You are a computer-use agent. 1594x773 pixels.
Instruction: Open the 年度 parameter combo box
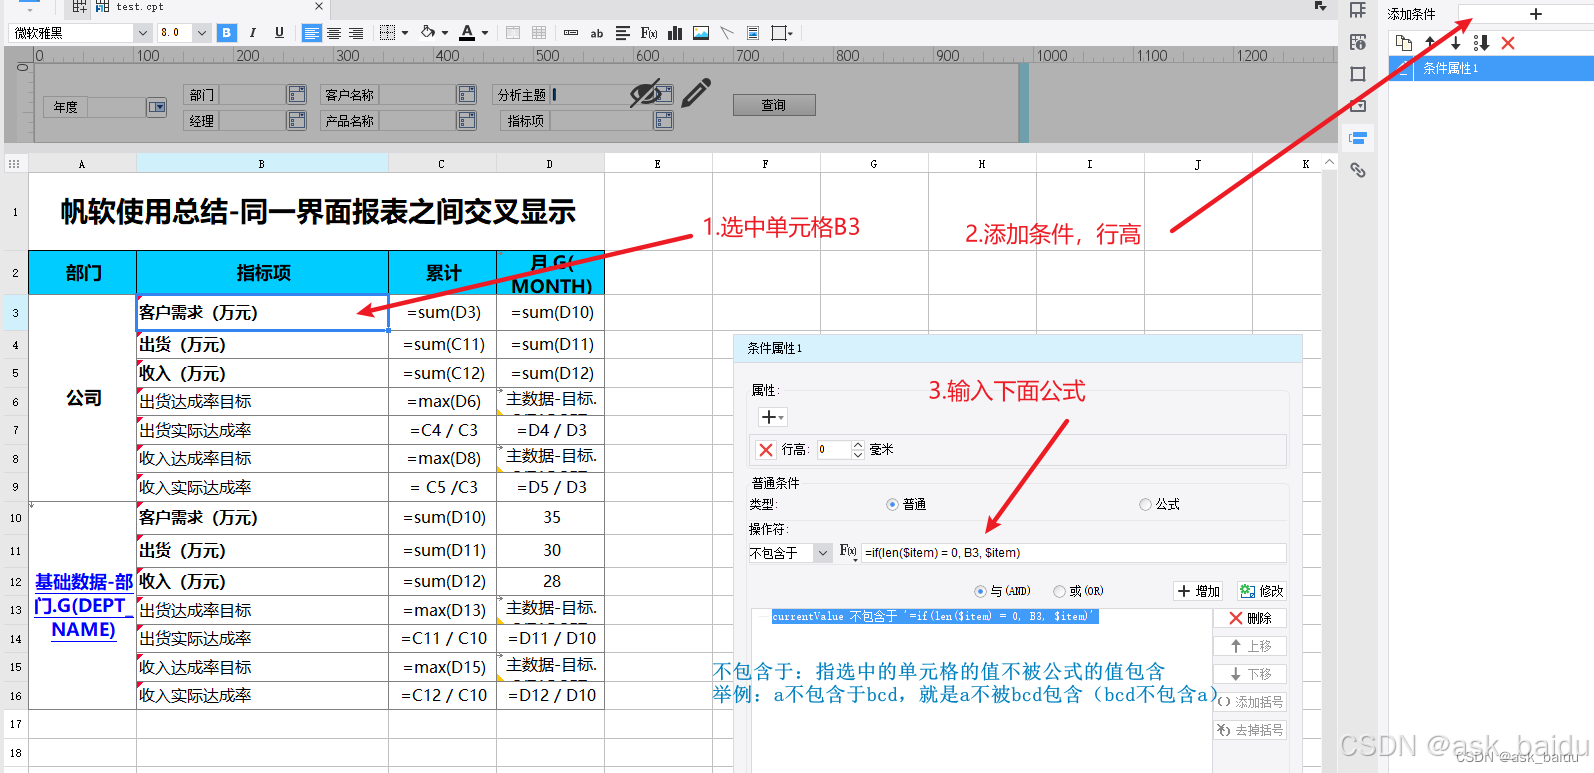coord(157,107)
